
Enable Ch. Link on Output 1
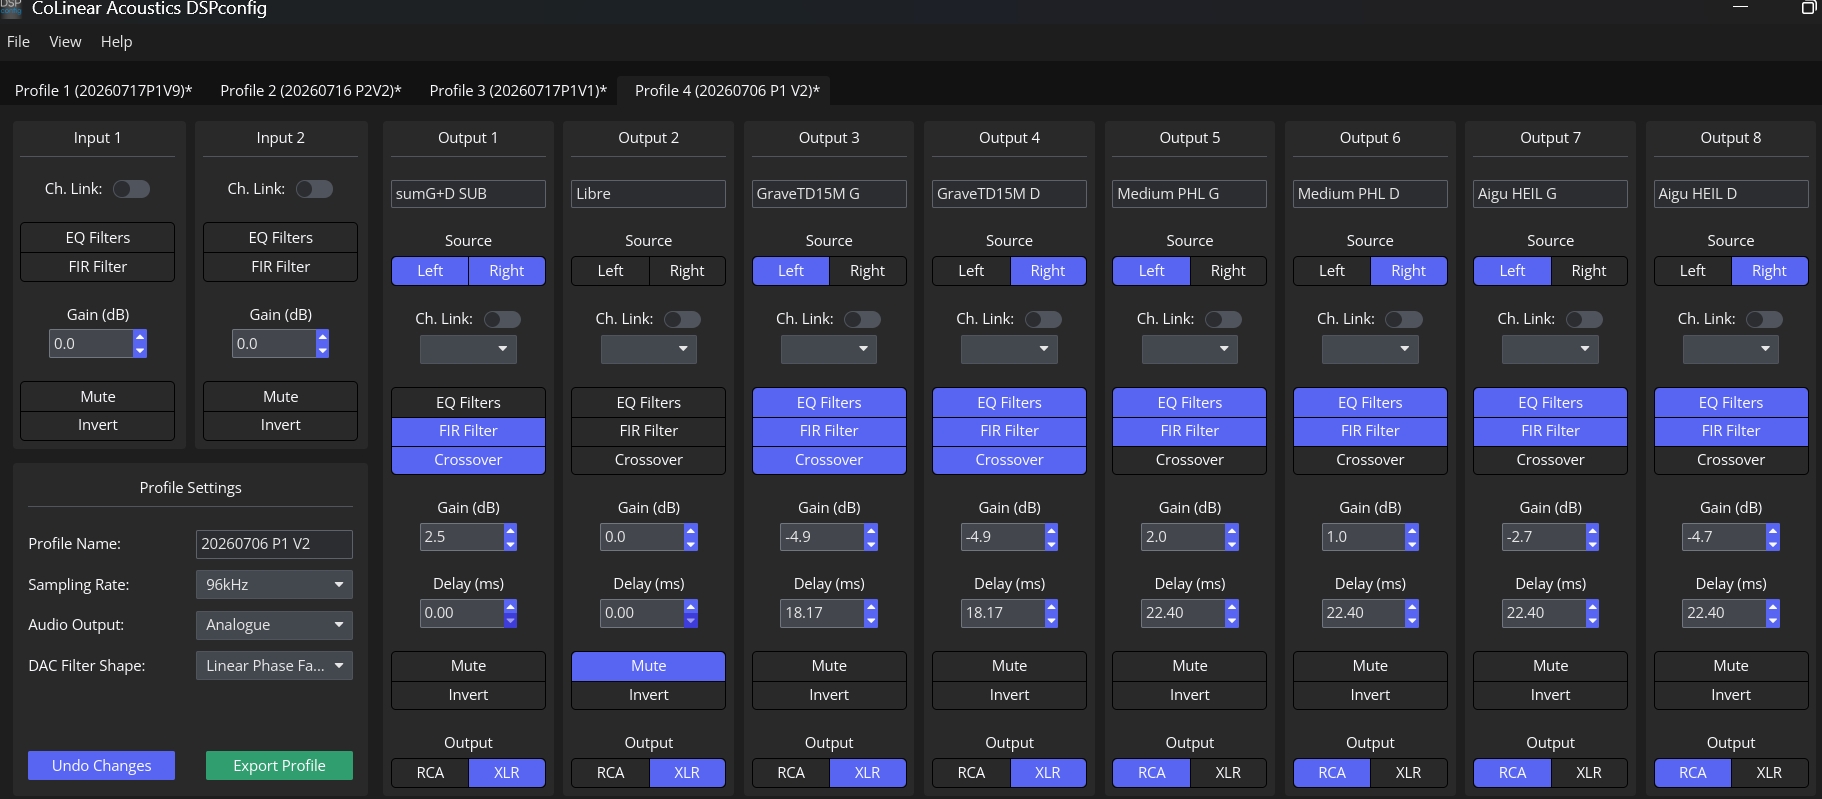(502, 319)
